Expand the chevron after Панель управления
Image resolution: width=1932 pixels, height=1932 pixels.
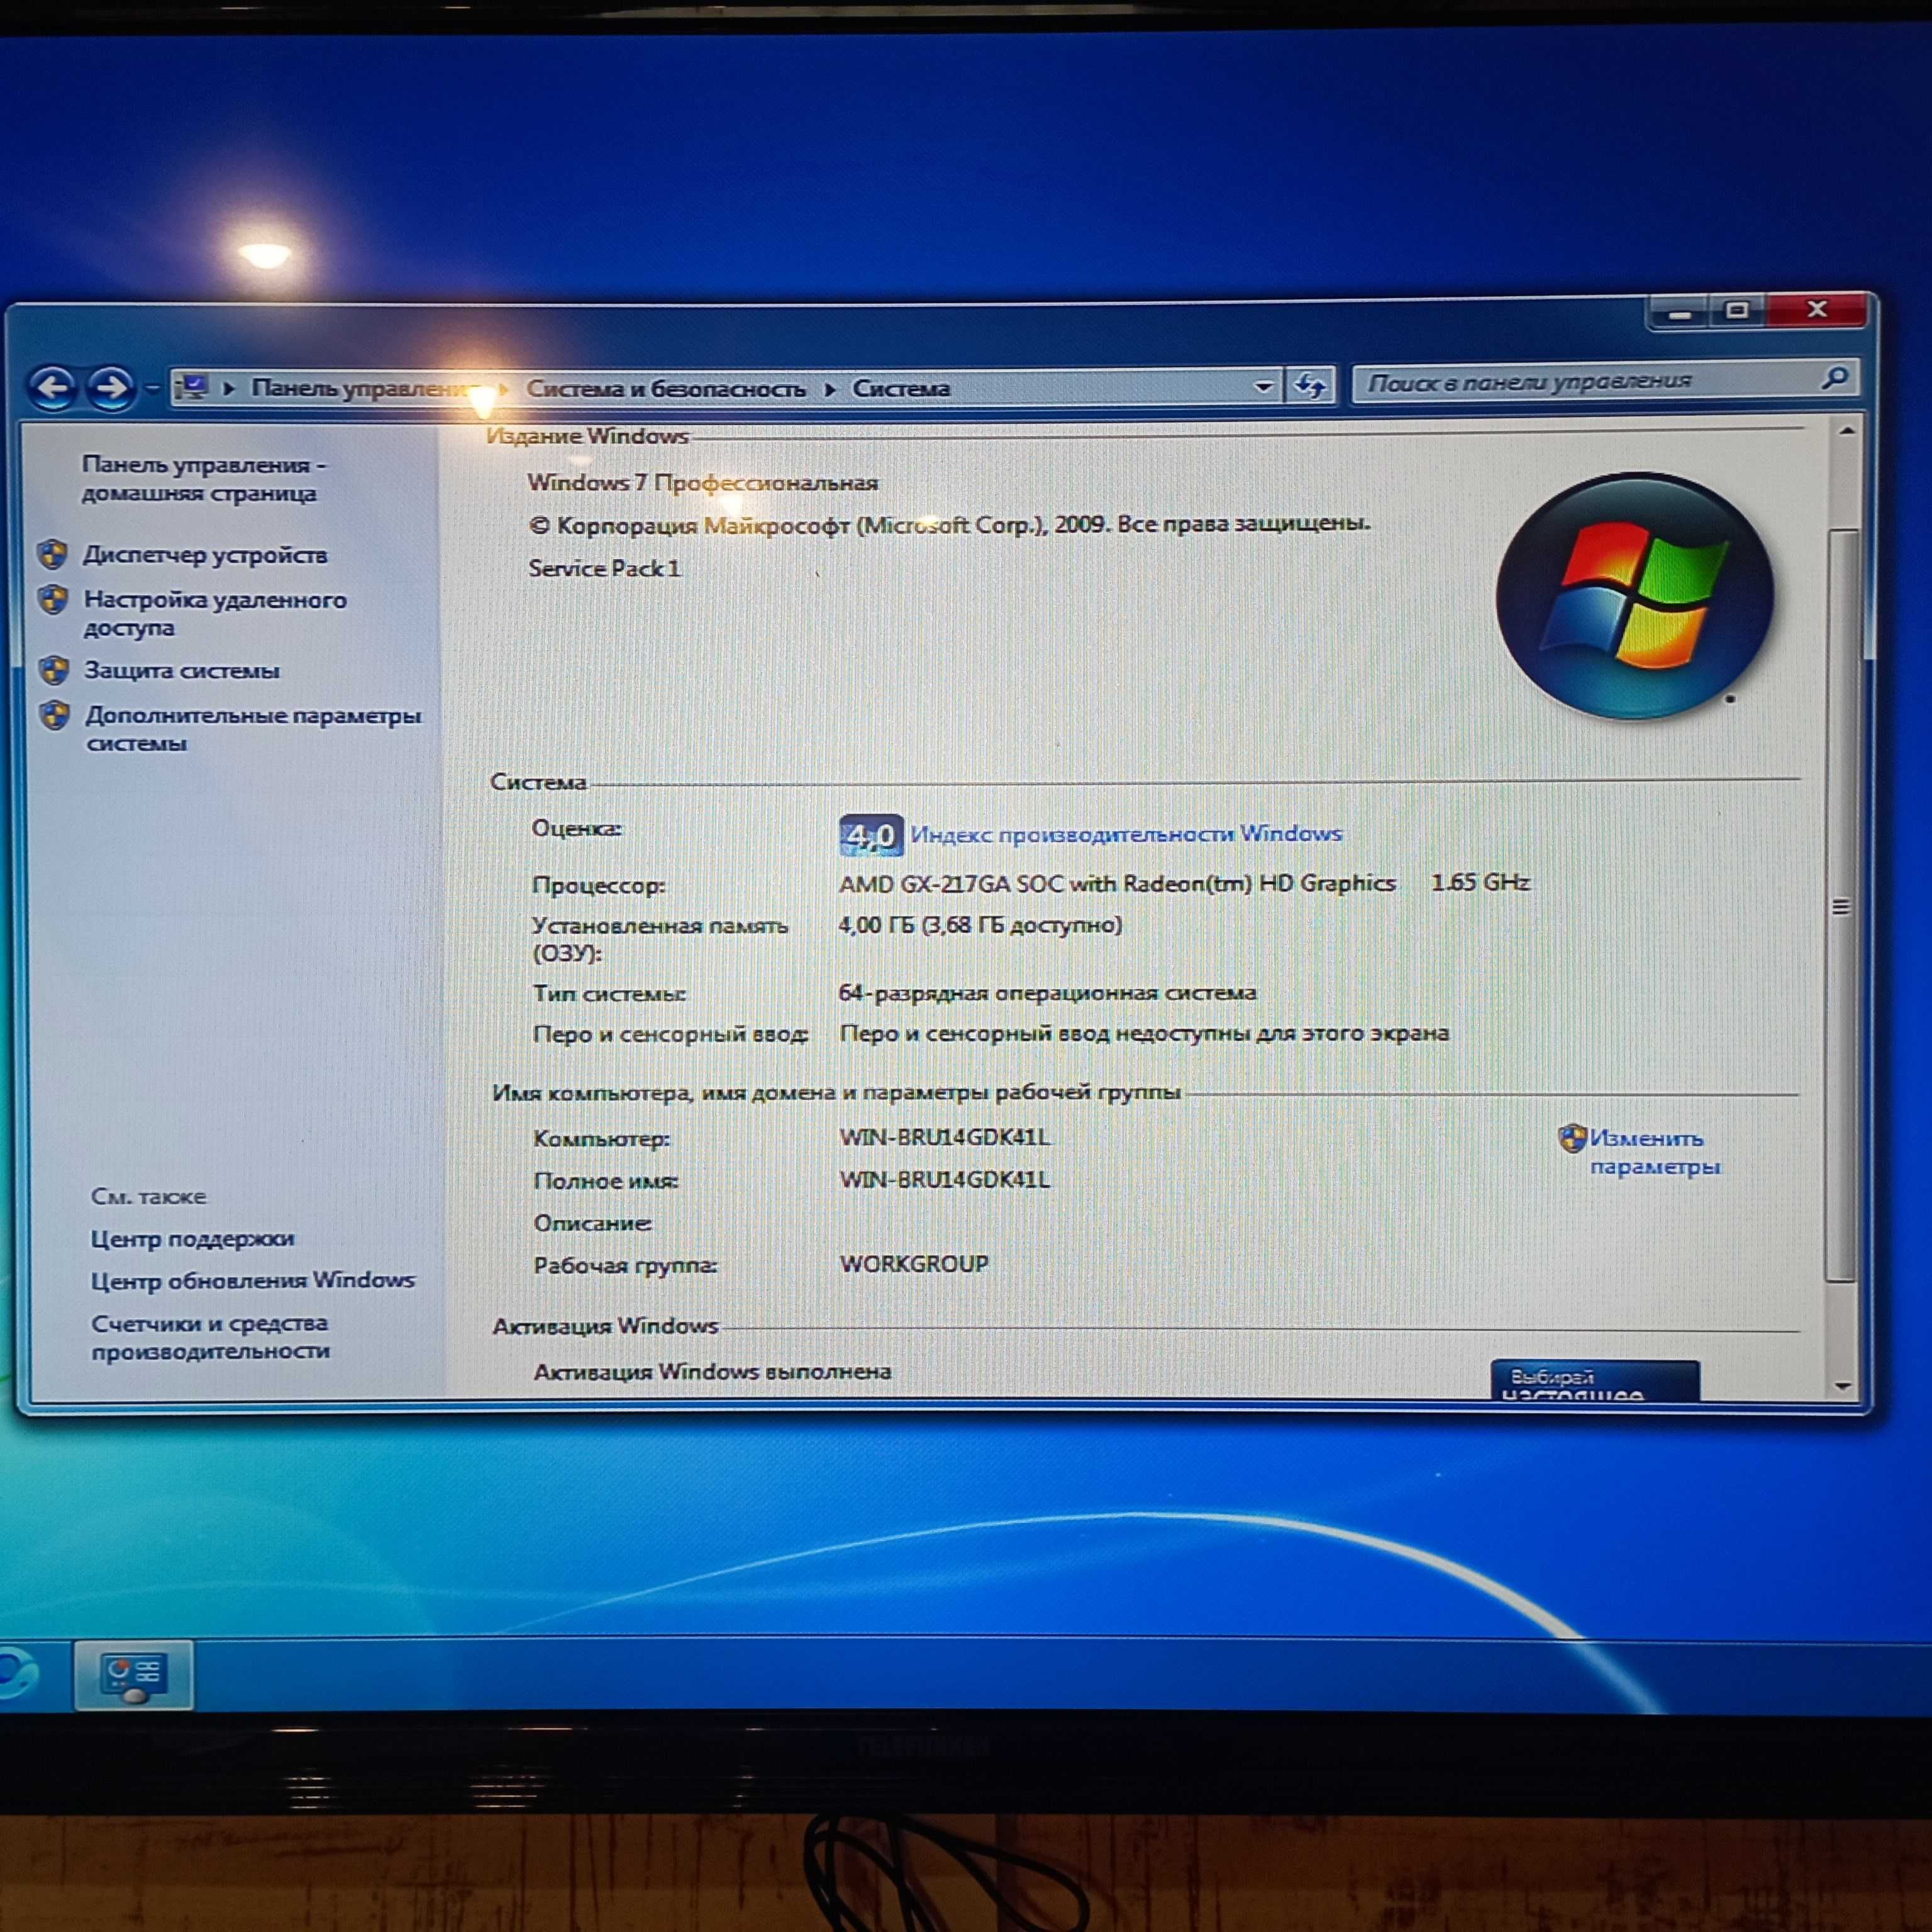pyautogui.click(x=503, y=388)
